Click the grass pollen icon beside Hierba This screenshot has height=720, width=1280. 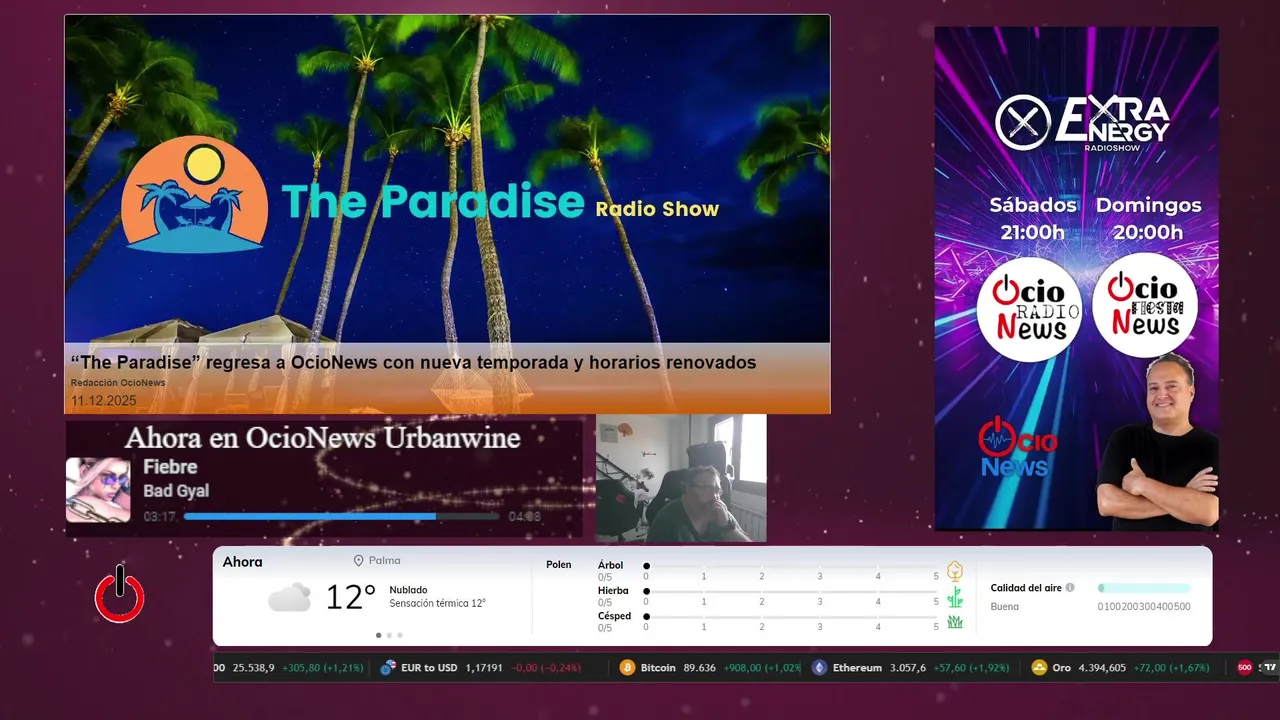(x=955, y=597)
